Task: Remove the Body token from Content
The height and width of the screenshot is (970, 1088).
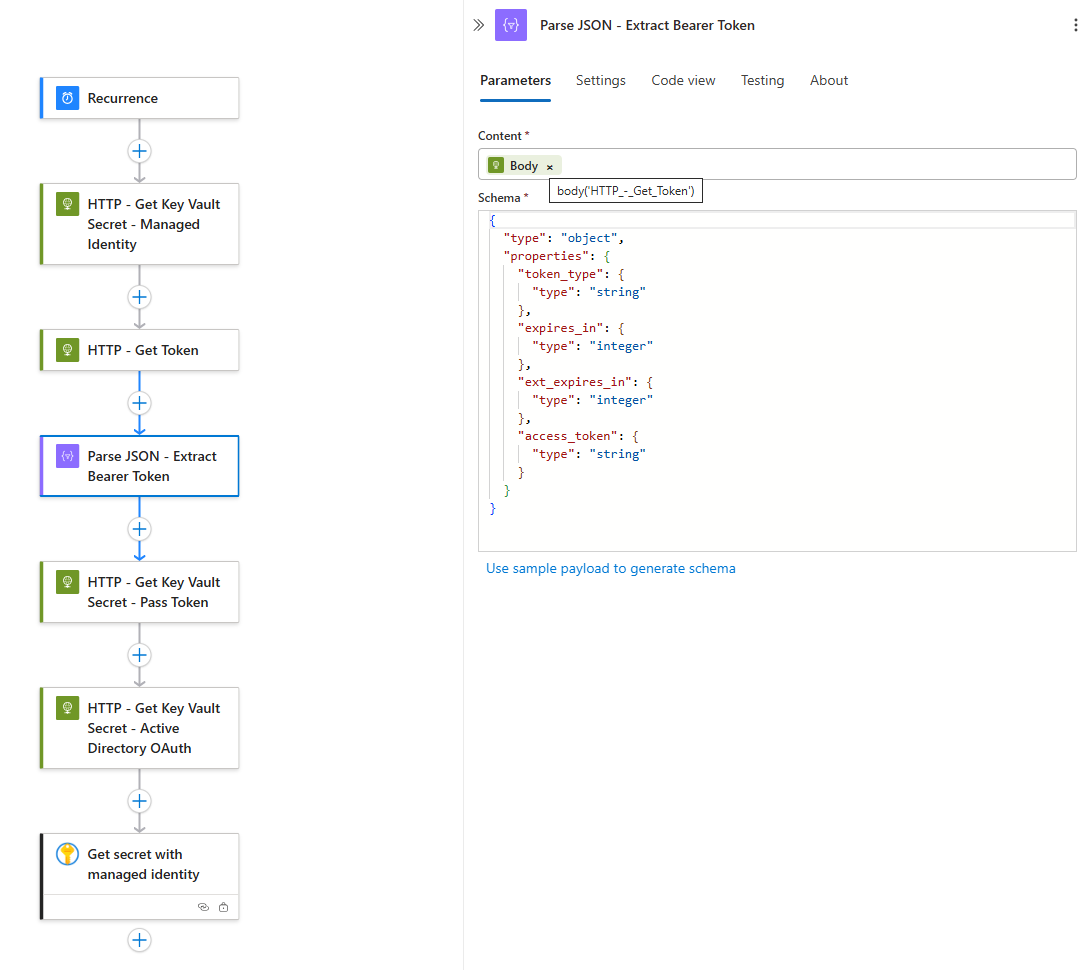Action: click(x=550, y=166)
